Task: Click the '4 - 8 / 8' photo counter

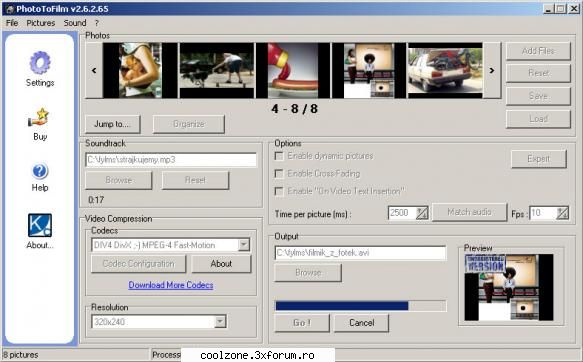Action: coord(294,109)
